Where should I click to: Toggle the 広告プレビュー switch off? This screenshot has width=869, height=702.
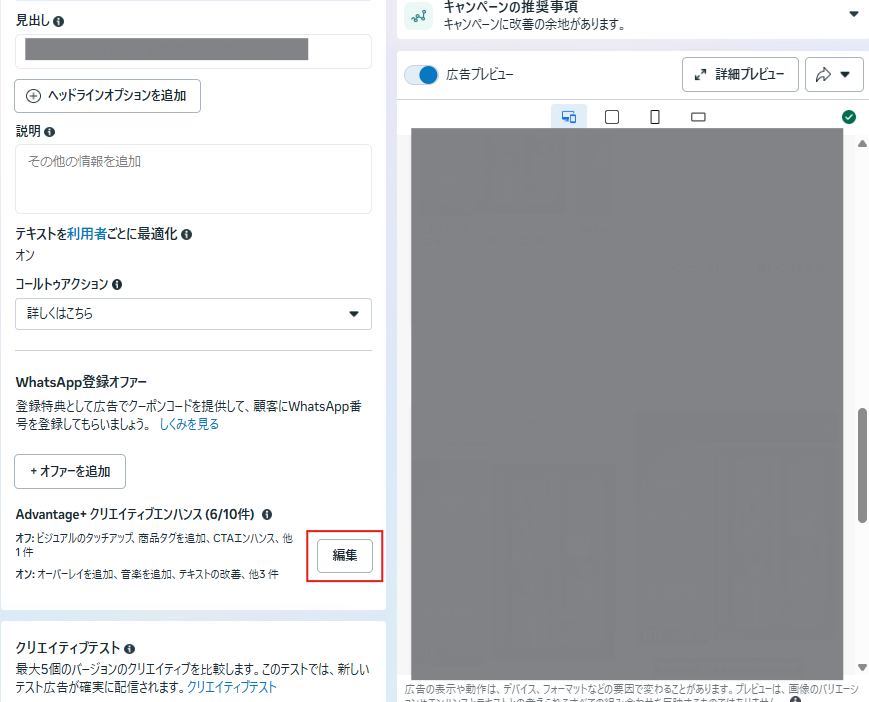[x=422, y=75]
